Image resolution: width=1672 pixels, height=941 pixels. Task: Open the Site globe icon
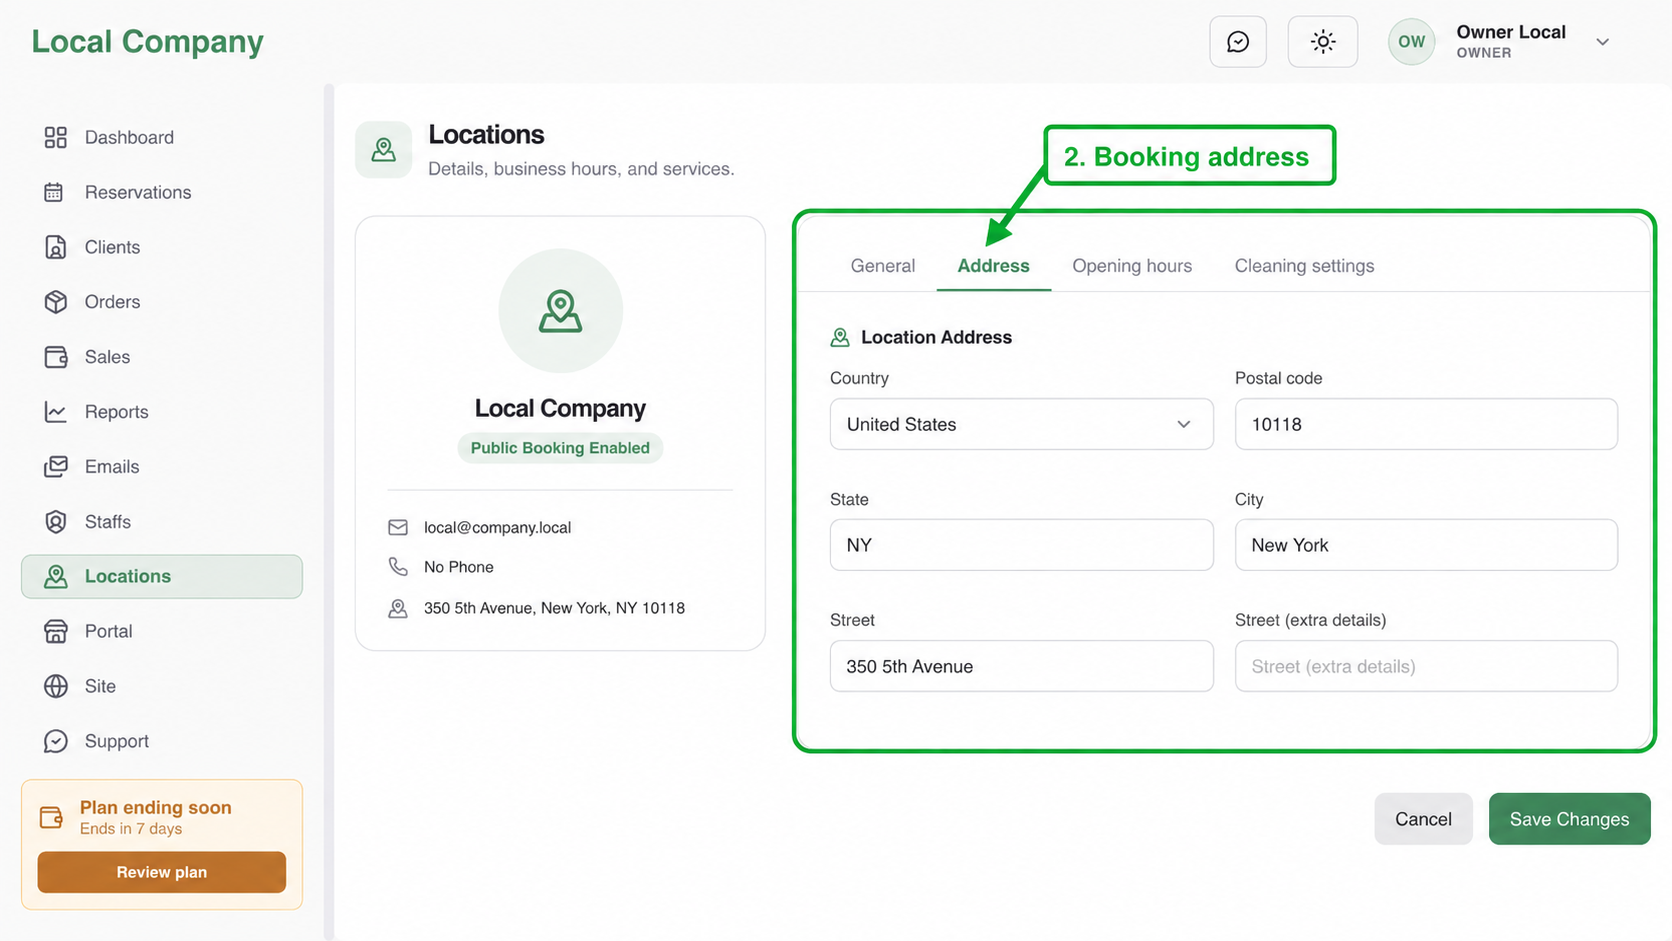[x=55, y=686]
